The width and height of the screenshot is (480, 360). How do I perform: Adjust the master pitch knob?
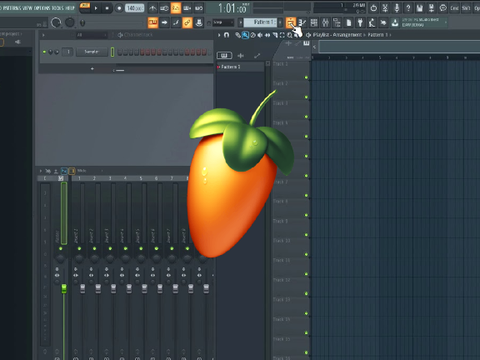70,23
